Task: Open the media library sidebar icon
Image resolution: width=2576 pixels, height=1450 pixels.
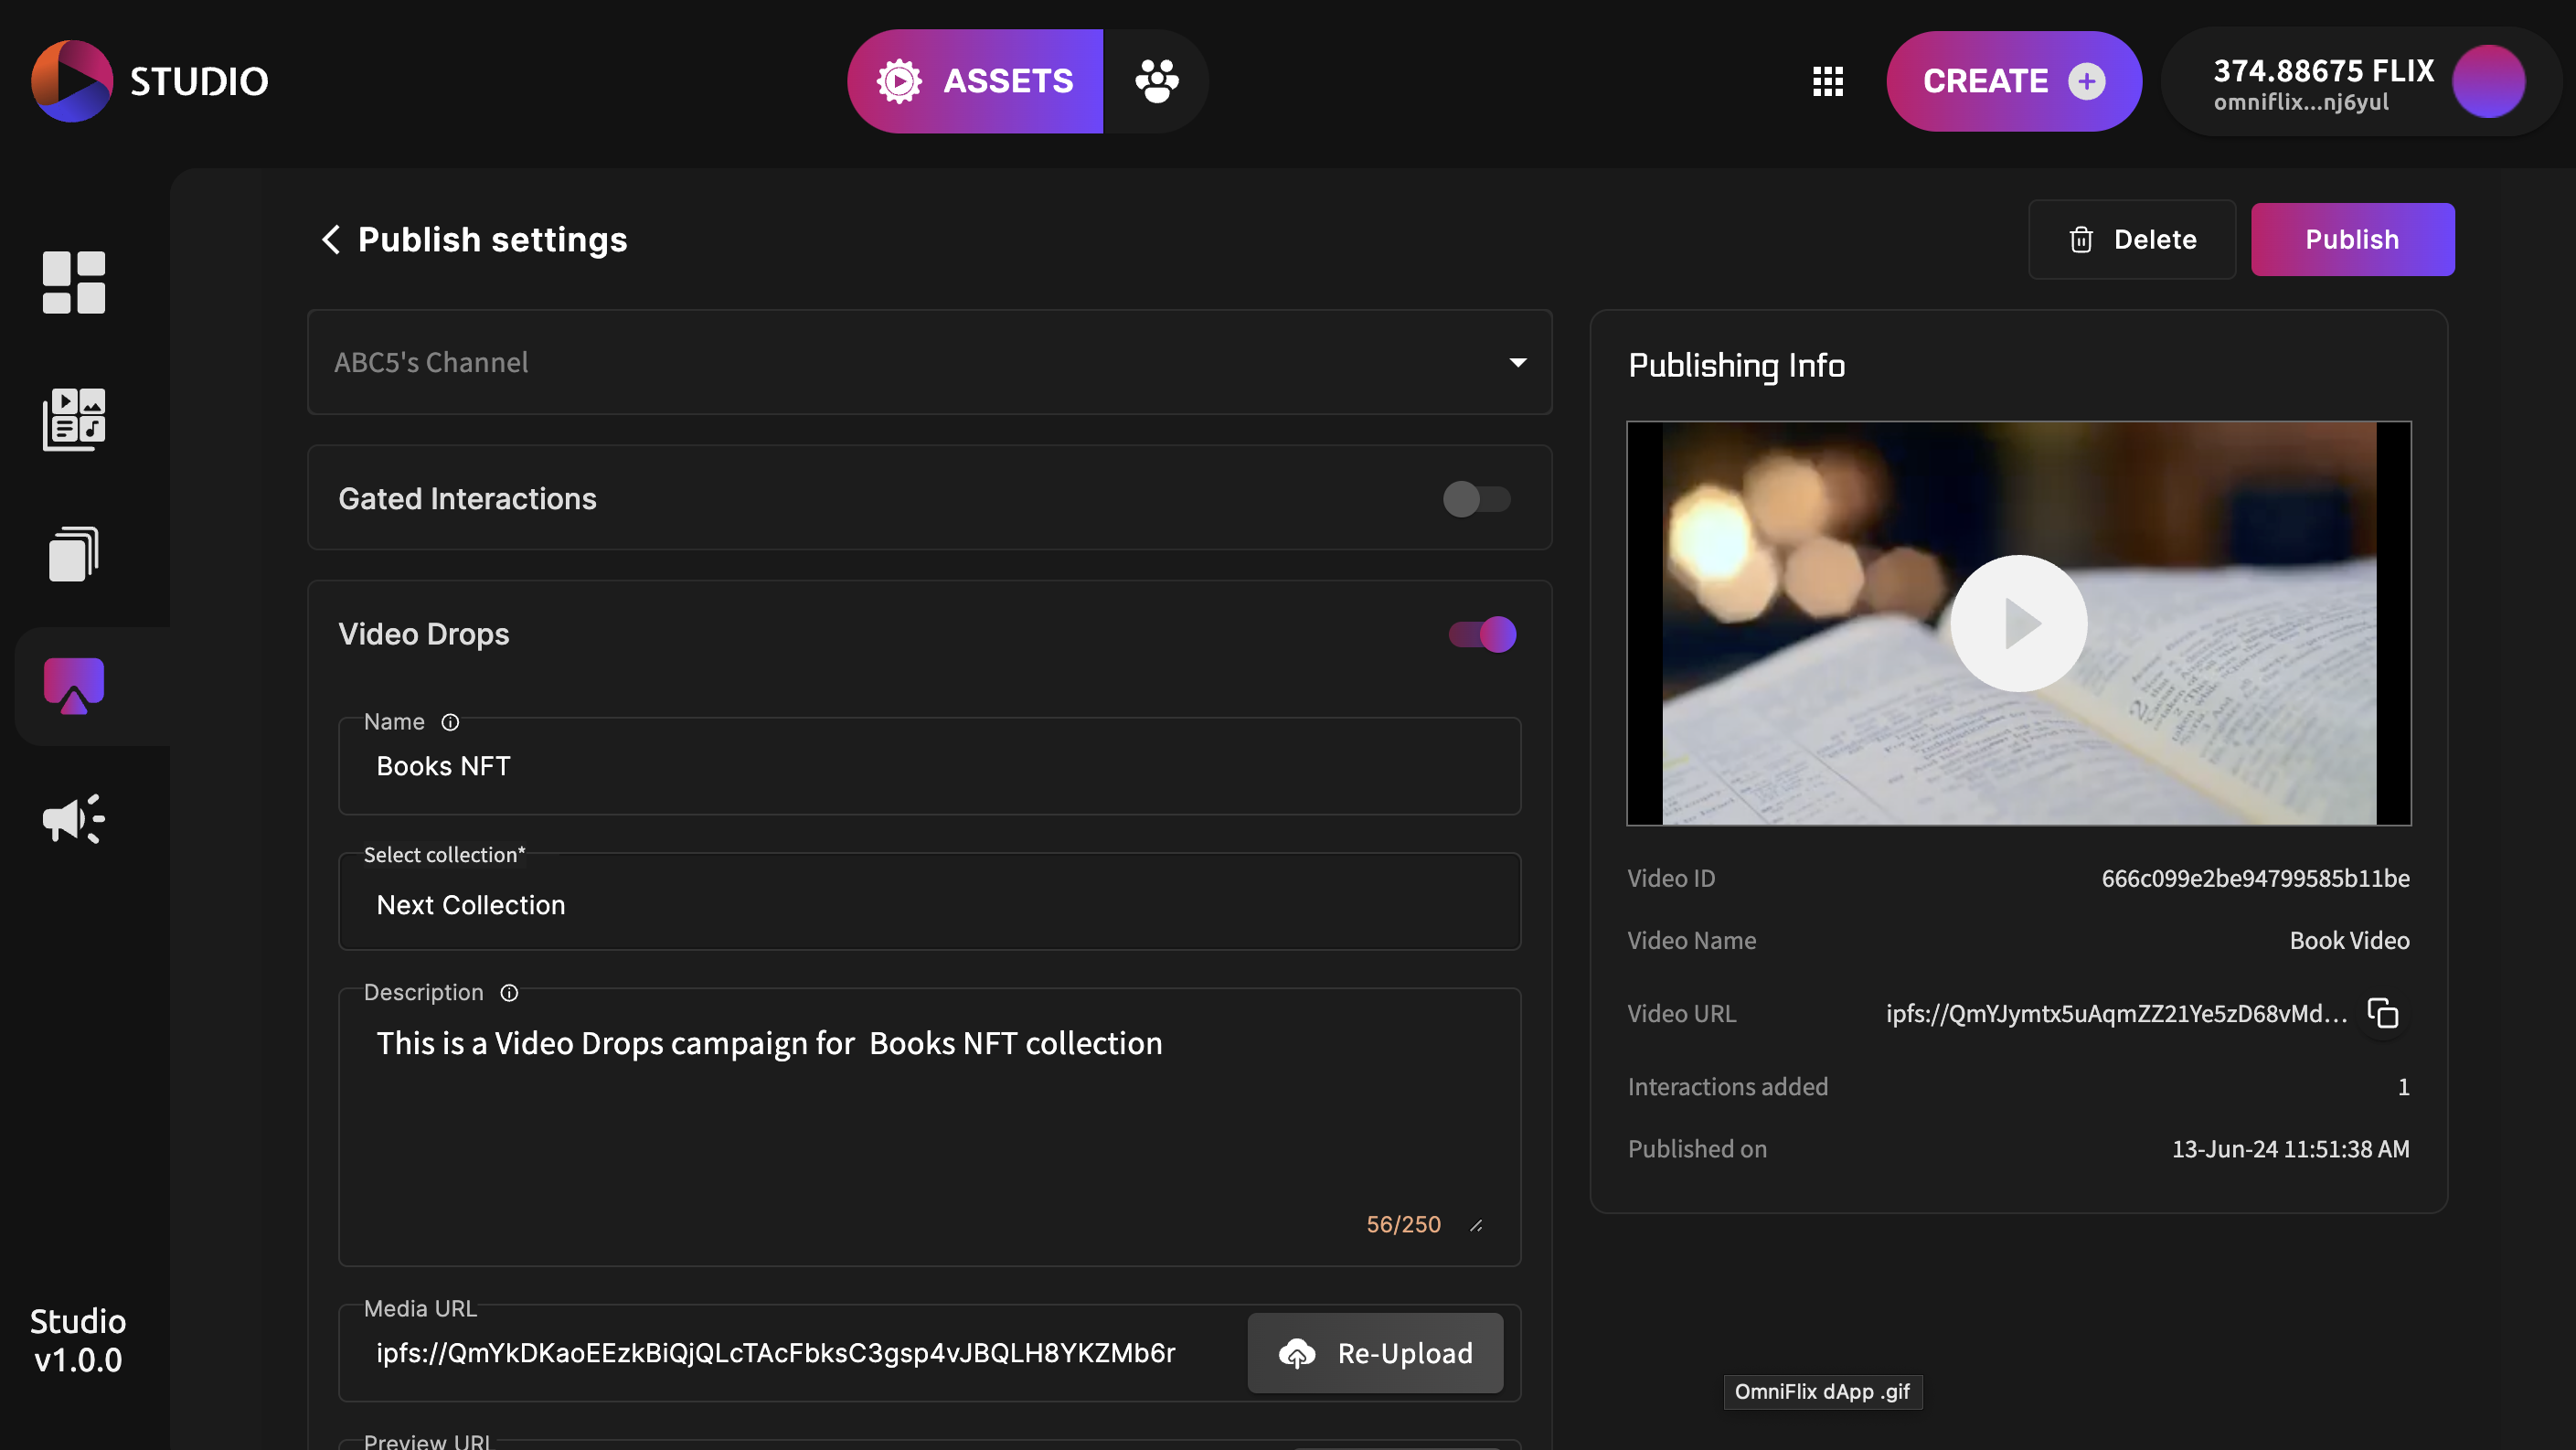Action: (x=73, y=419)
